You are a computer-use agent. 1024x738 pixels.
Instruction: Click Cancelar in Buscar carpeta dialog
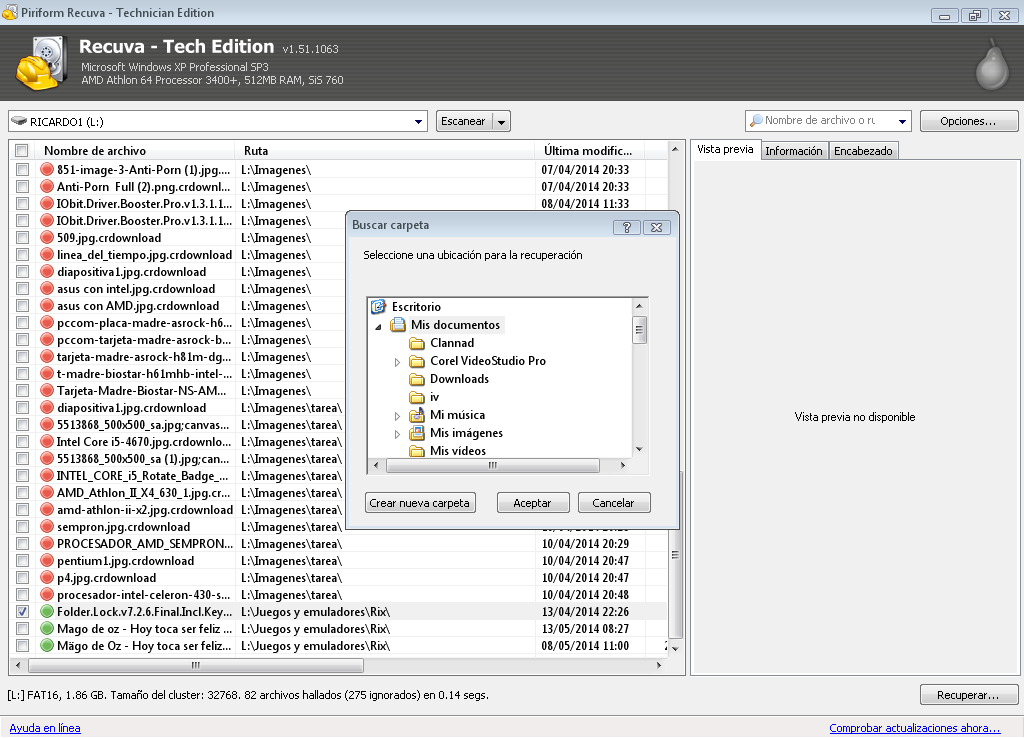(x=613, y=503)
